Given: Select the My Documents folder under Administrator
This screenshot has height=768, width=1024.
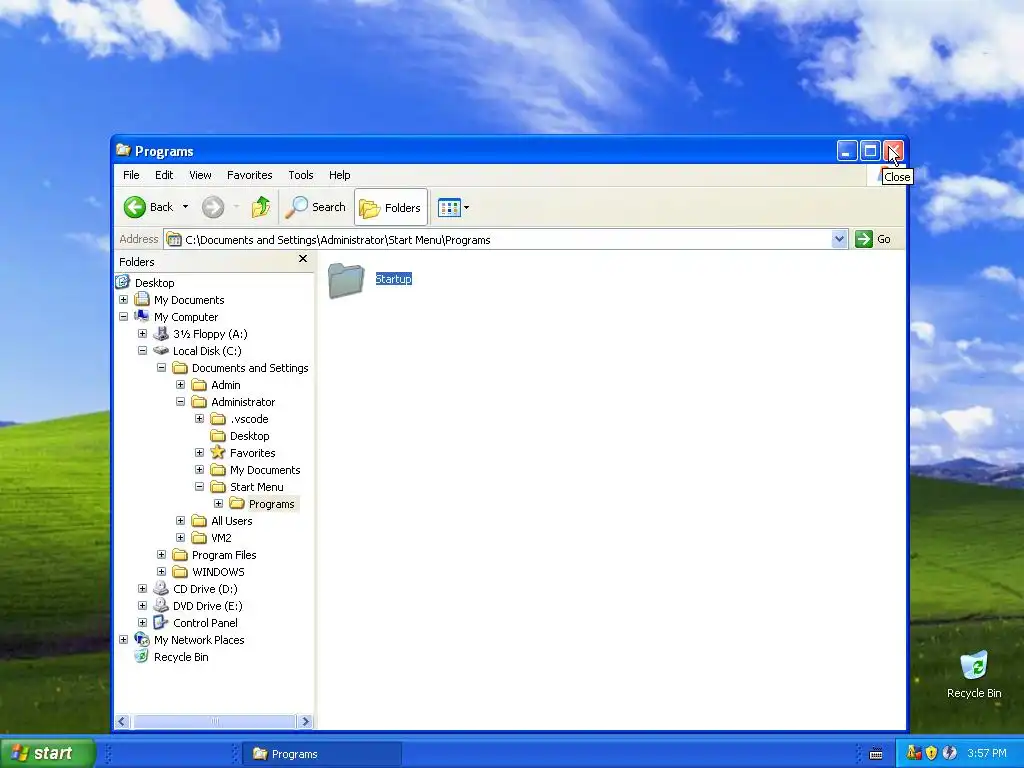Looking at the screenshot, I should [265, 470].
